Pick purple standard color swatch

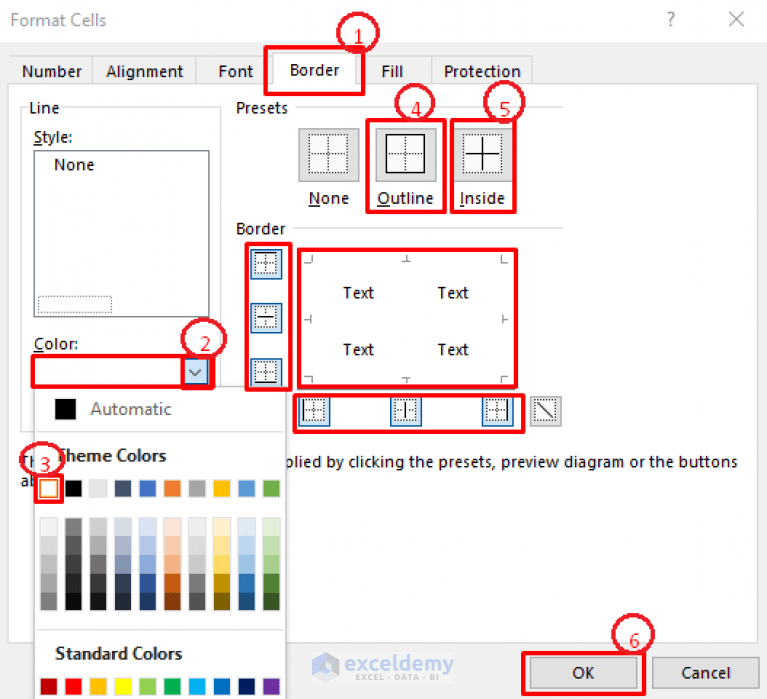[x=271, y=686]
